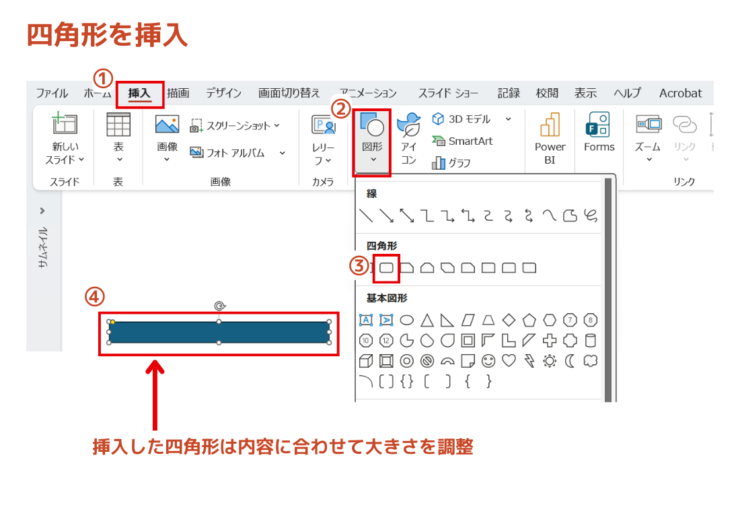Choose the donut ring shape

tap(406, 361)
